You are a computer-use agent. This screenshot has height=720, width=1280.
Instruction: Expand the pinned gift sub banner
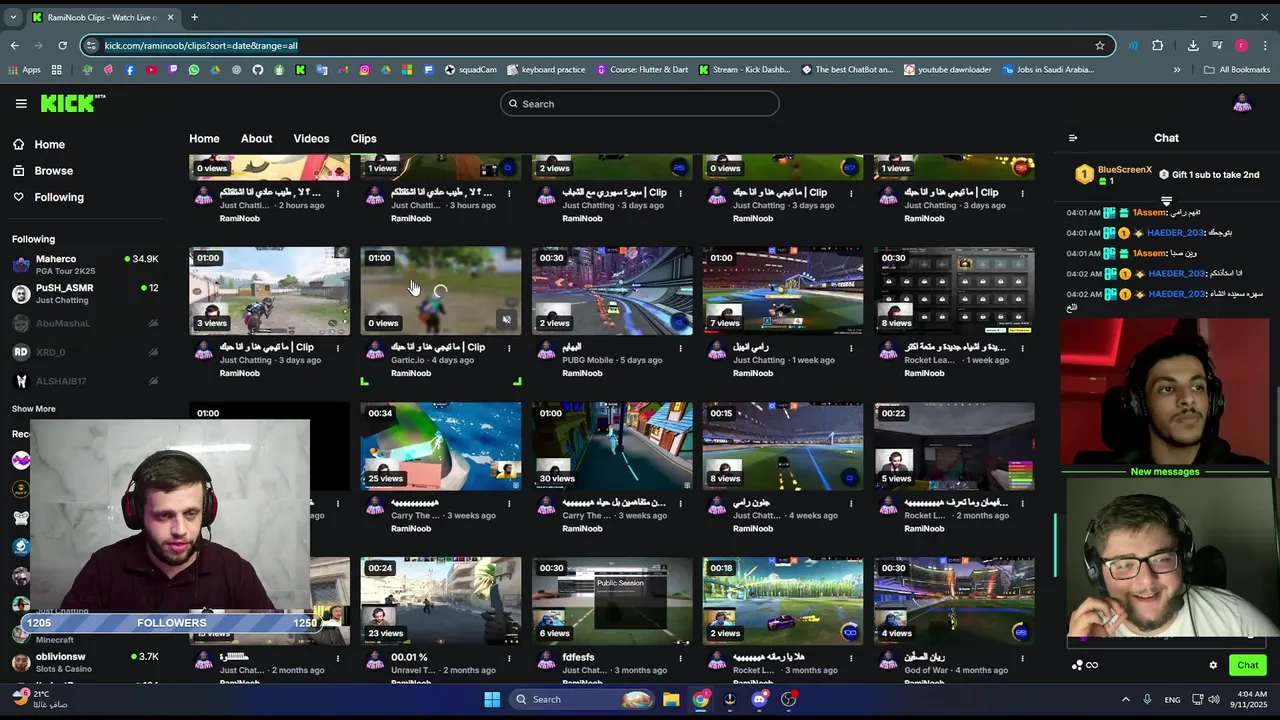pyautogui.click(x=1166, y=200)
